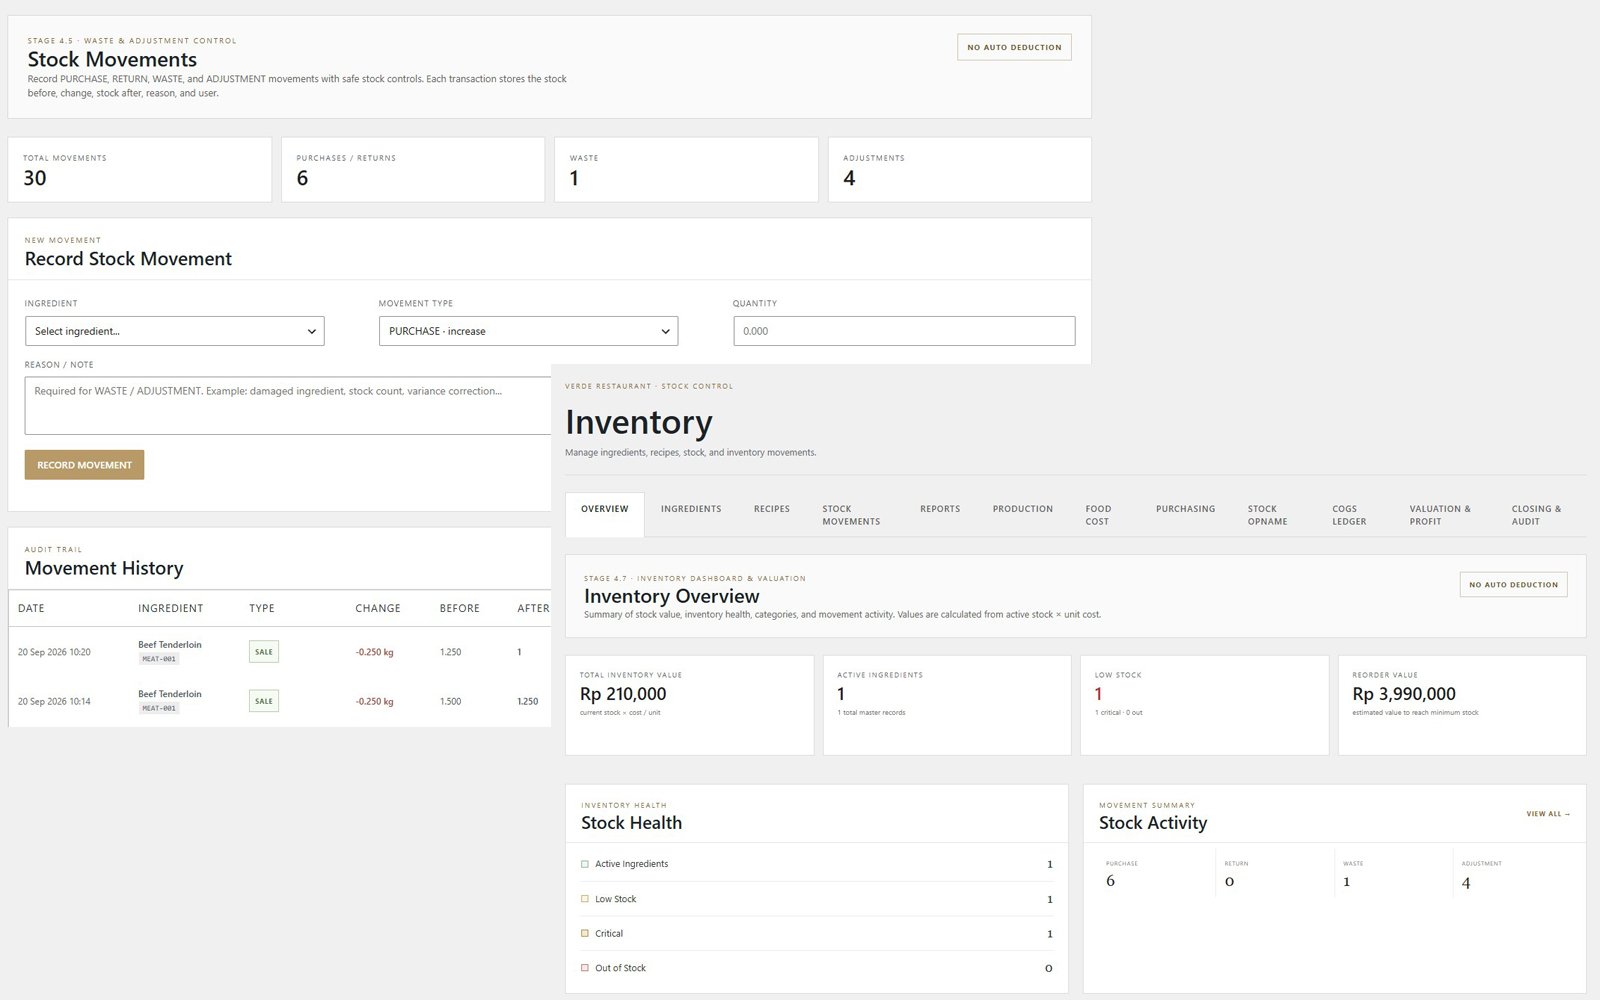Open the Ingredients tab
1600x1000 pixels.
tap(691, 509)
